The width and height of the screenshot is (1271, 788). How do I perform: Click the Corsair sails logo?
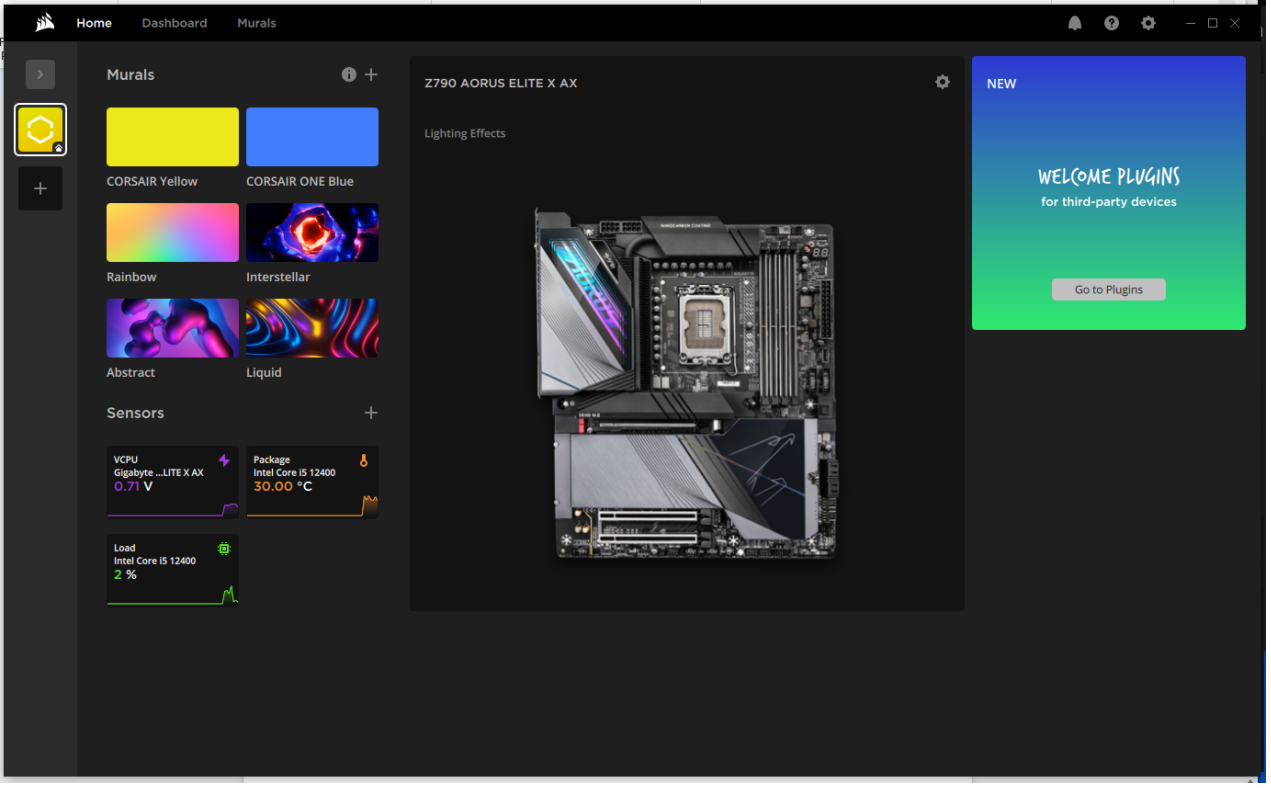45,23
